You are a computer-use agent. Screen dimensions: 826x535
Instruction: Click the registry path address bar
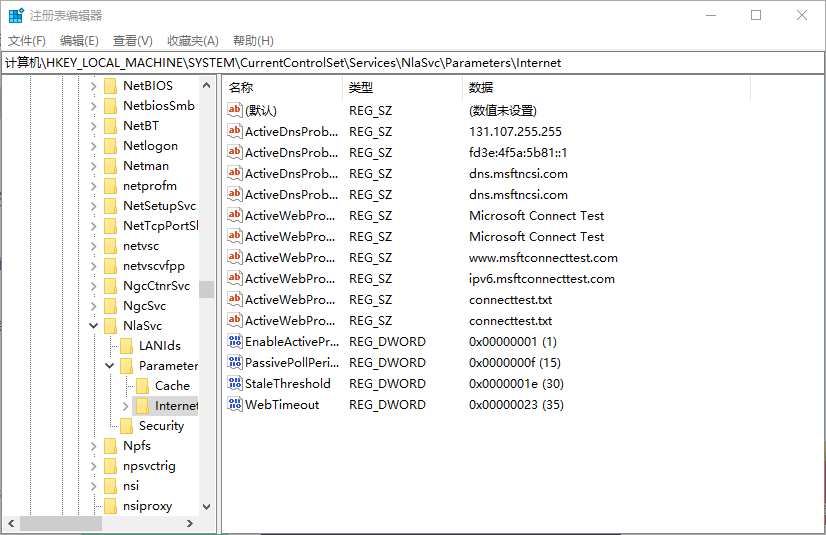click(x=400, y=62)
